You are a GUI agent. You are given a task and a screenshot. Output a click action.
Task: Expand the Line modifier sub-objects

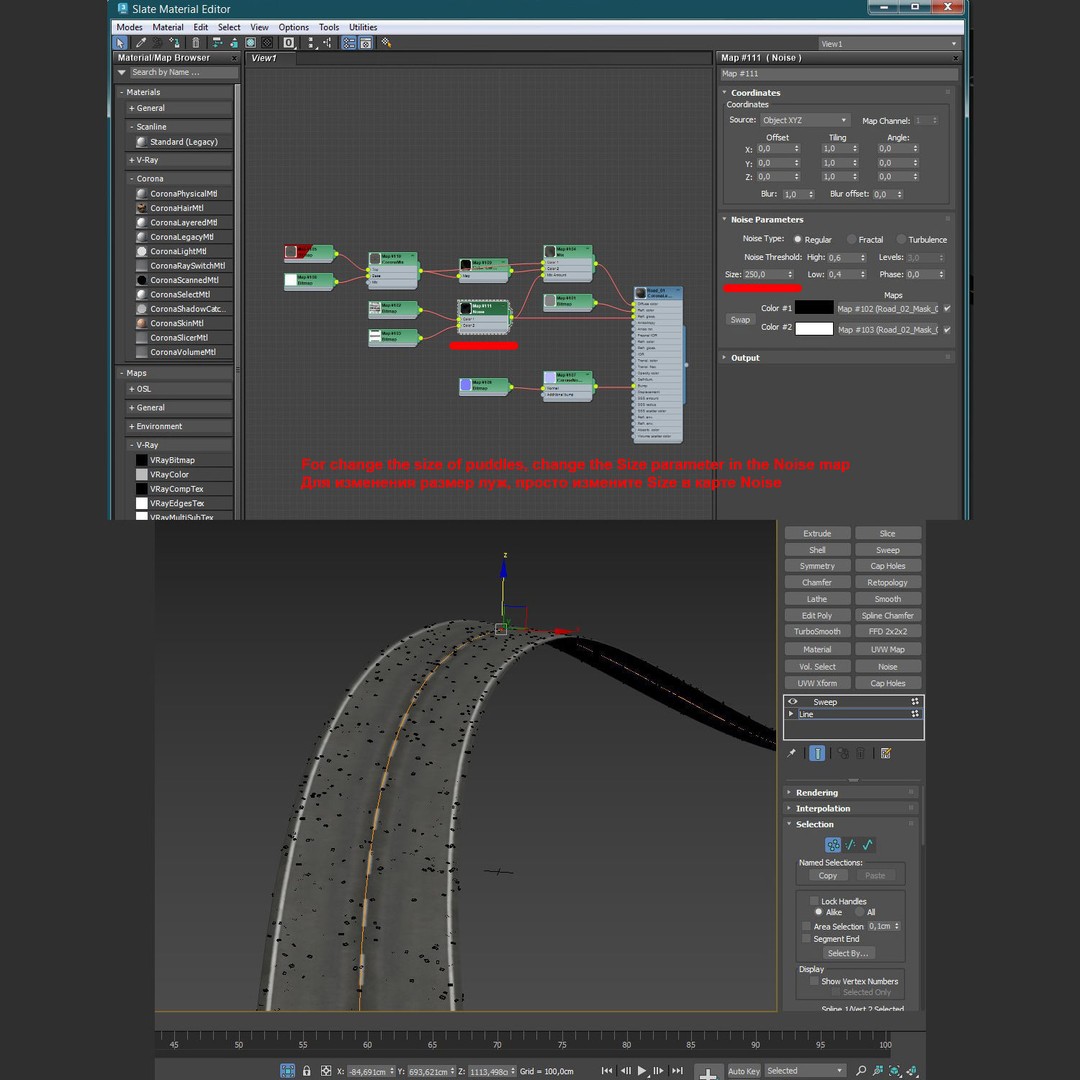click(792, 714)
